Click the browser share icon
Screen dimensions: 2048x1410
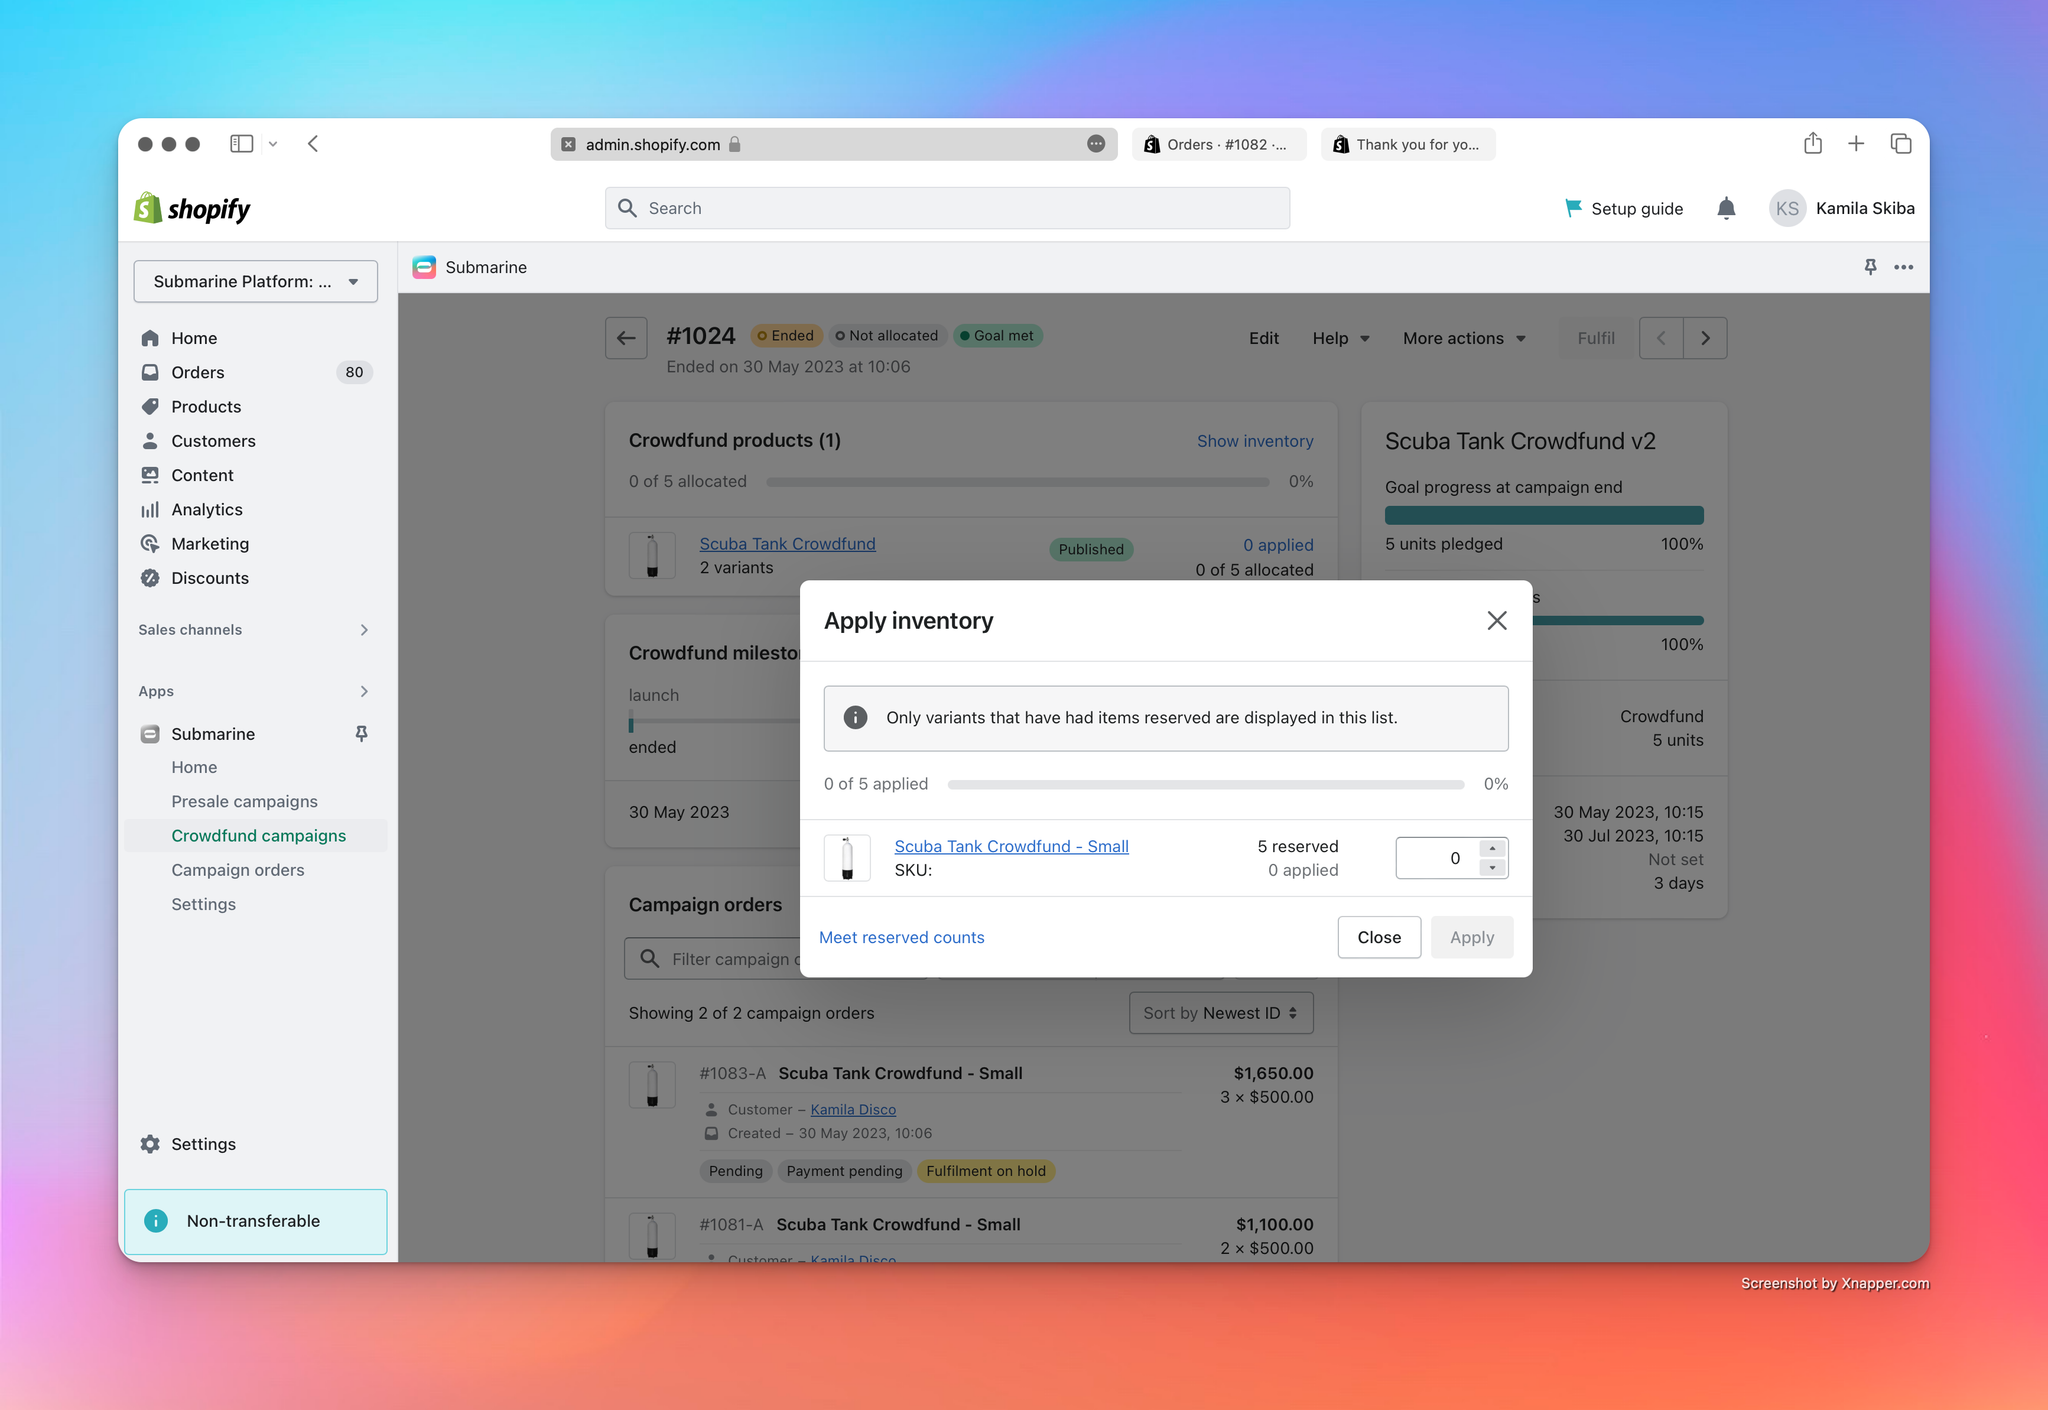1813,143
